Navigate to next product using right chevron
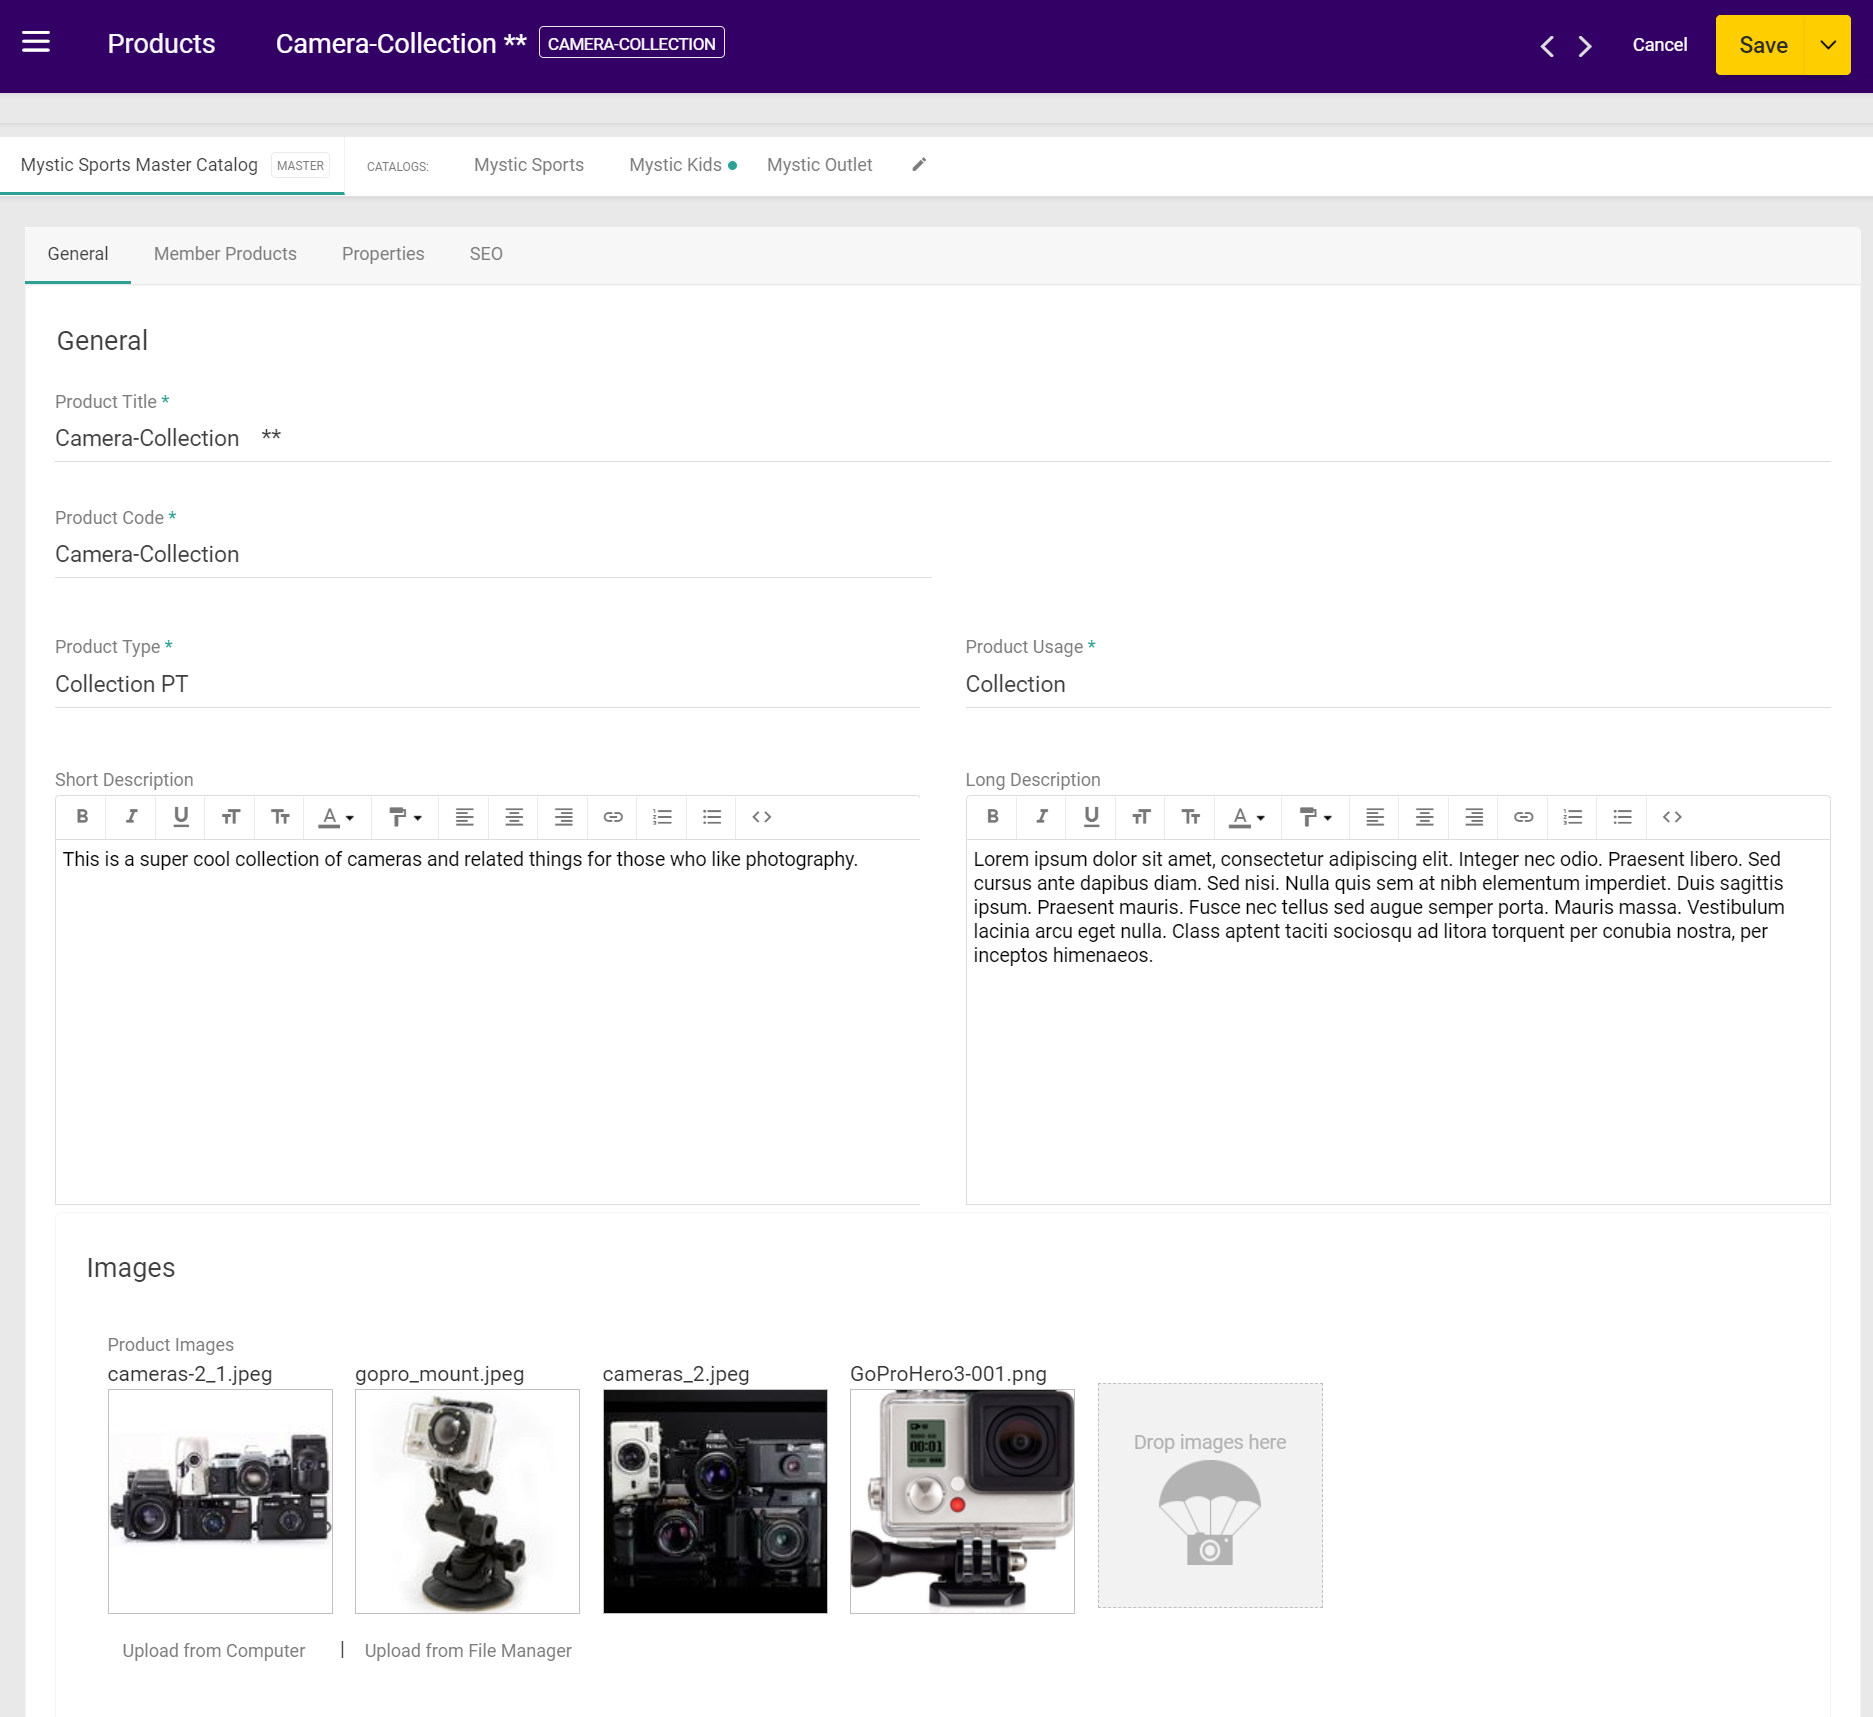The width and height of the screenshot is (1873, 1717). [x=1583, y=46]
